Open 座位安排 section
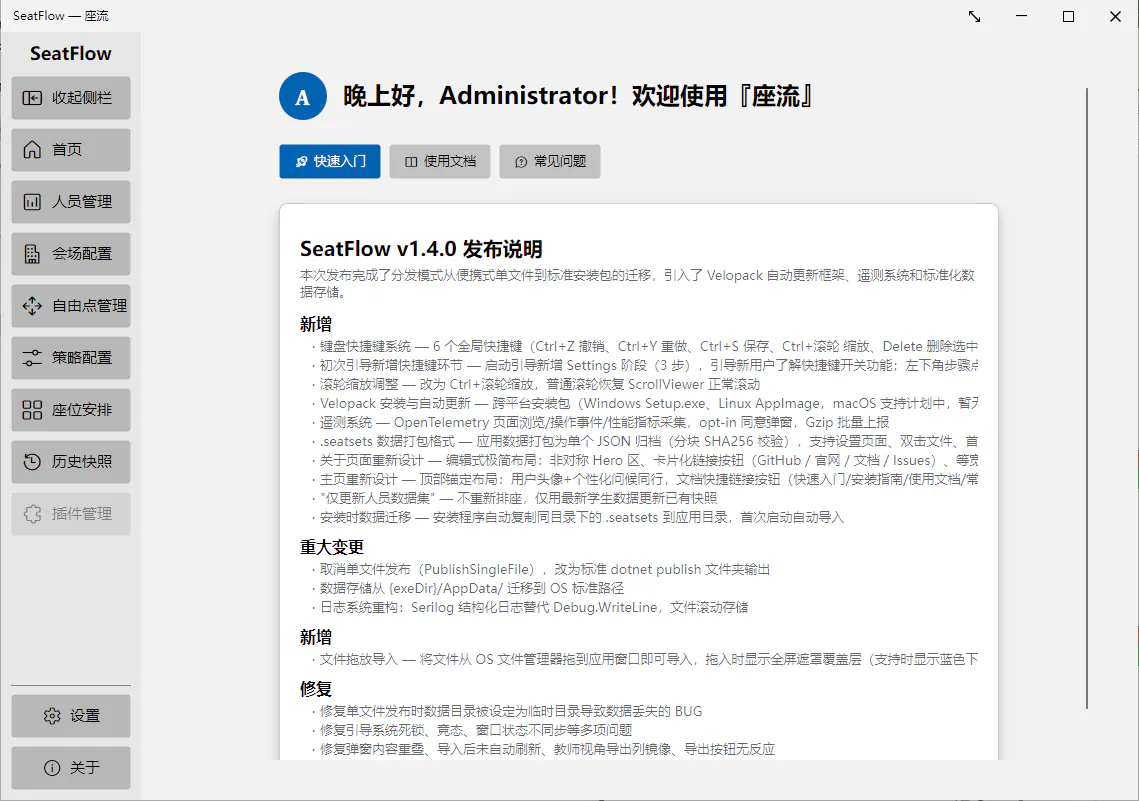 pos(71,410)
